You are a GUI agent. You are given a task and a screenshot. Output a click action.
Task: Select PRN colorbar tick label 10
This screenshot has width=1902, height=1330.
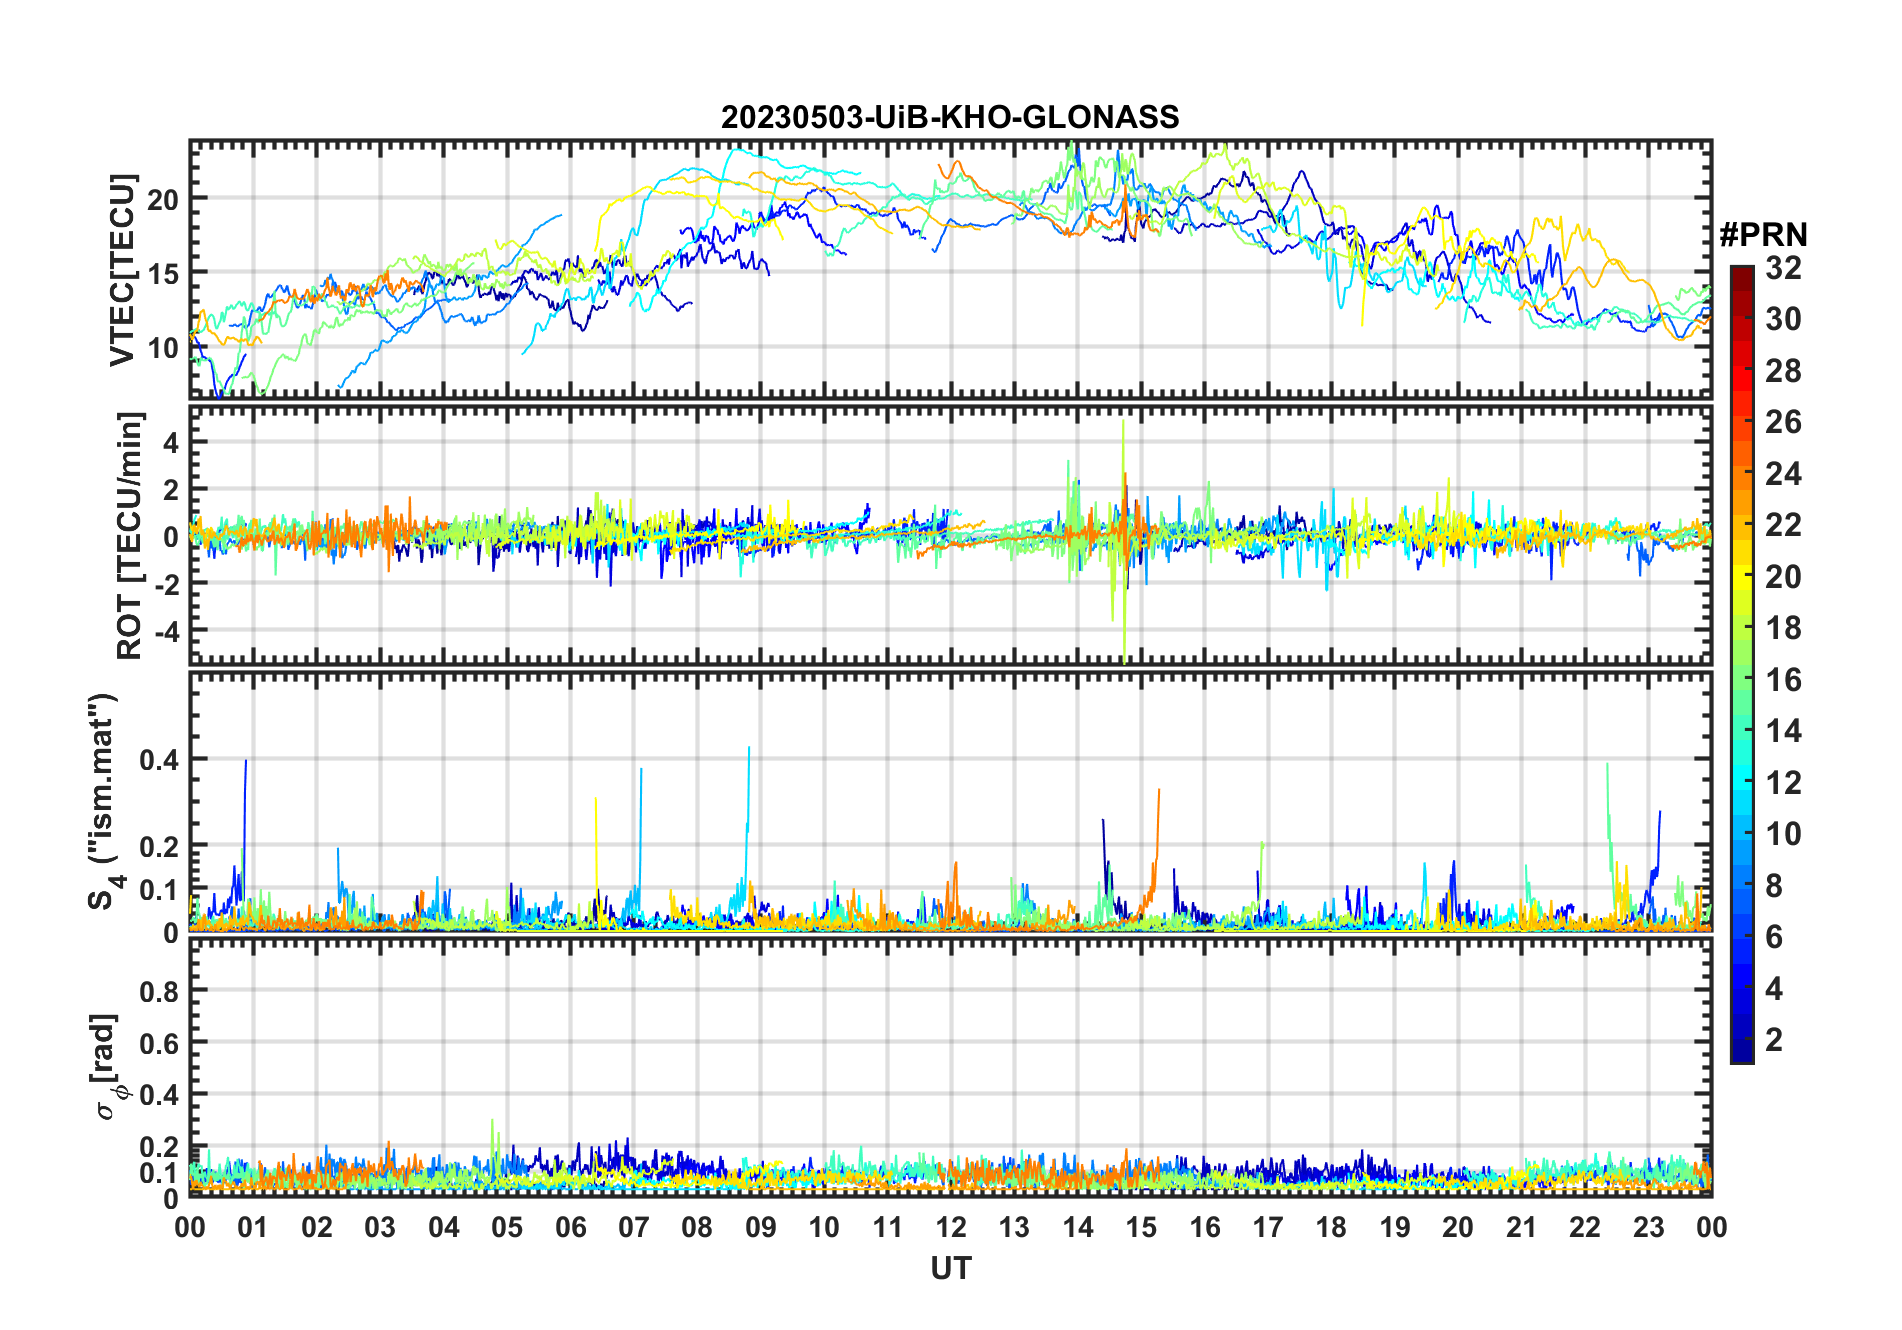point(1783,834)
